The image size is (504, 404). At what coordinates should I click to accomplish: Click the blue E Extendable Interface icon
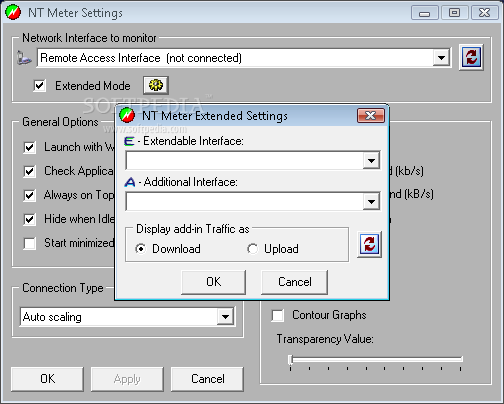(x=129, y=141)
